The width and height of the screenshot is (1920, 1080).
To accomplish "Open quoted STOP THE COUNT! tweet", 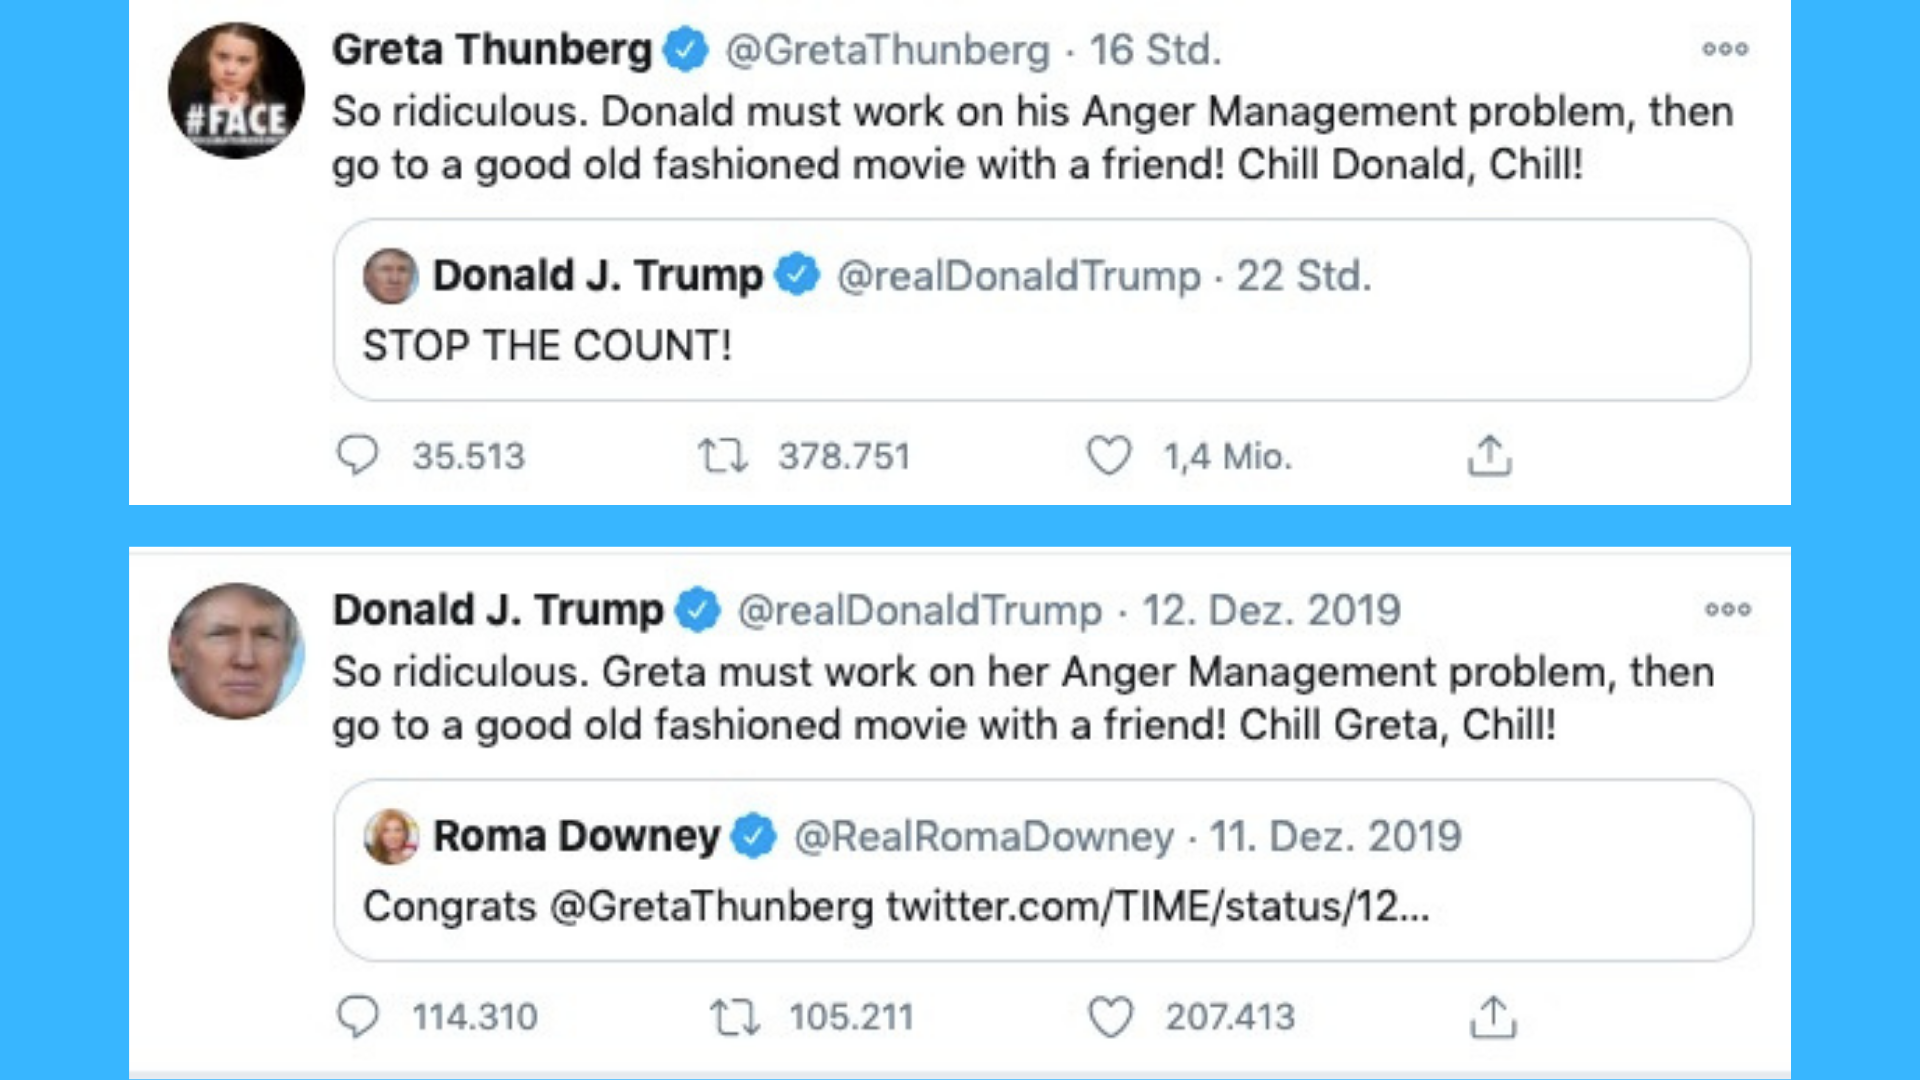I will (x=1041, y=310).
